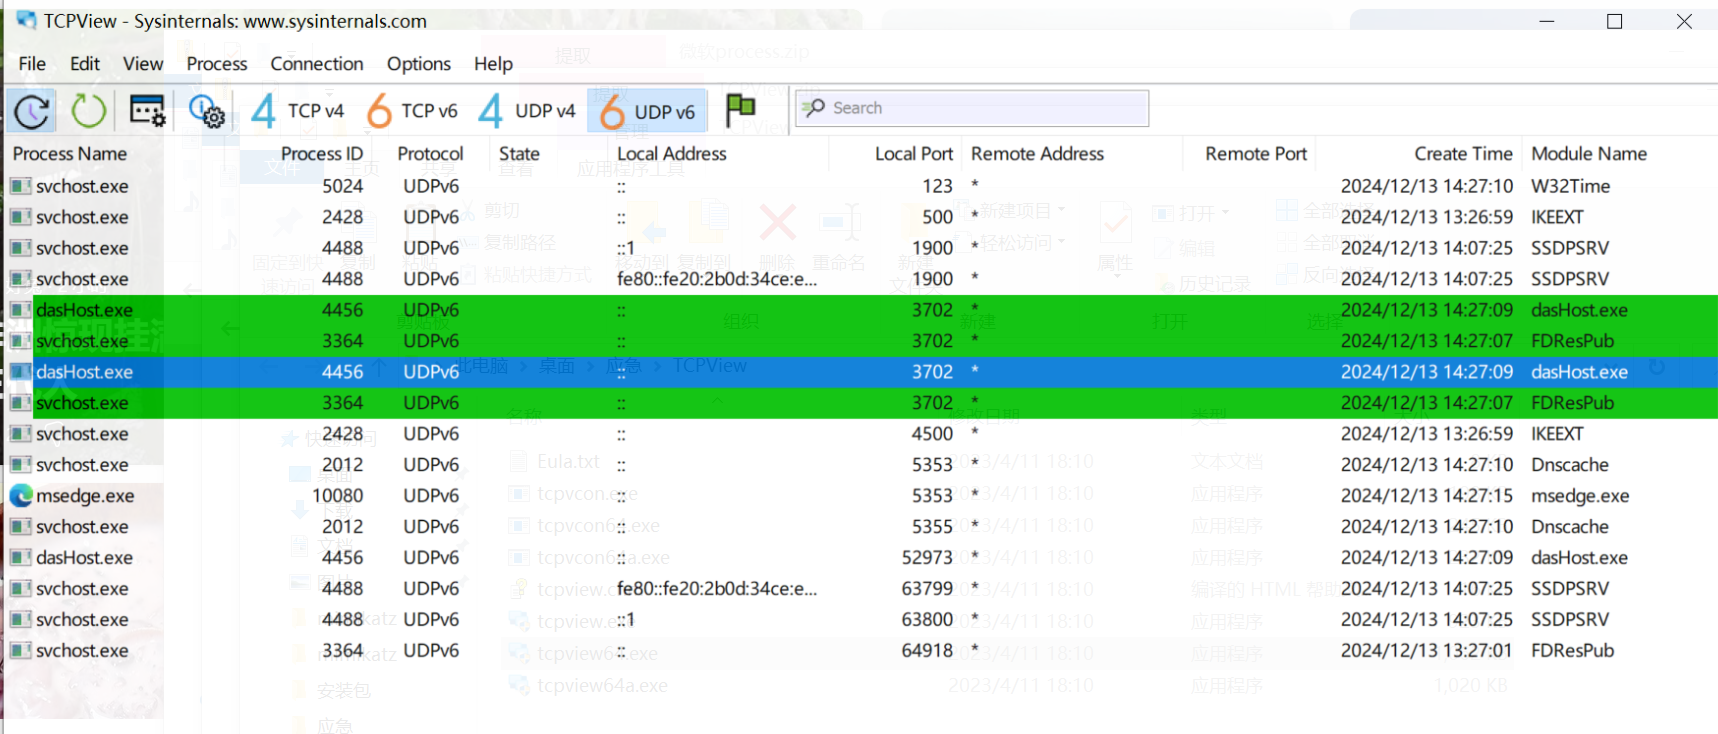Sort by Create Time column header
Screen dimensions: 1718x734
(1462, 154)
